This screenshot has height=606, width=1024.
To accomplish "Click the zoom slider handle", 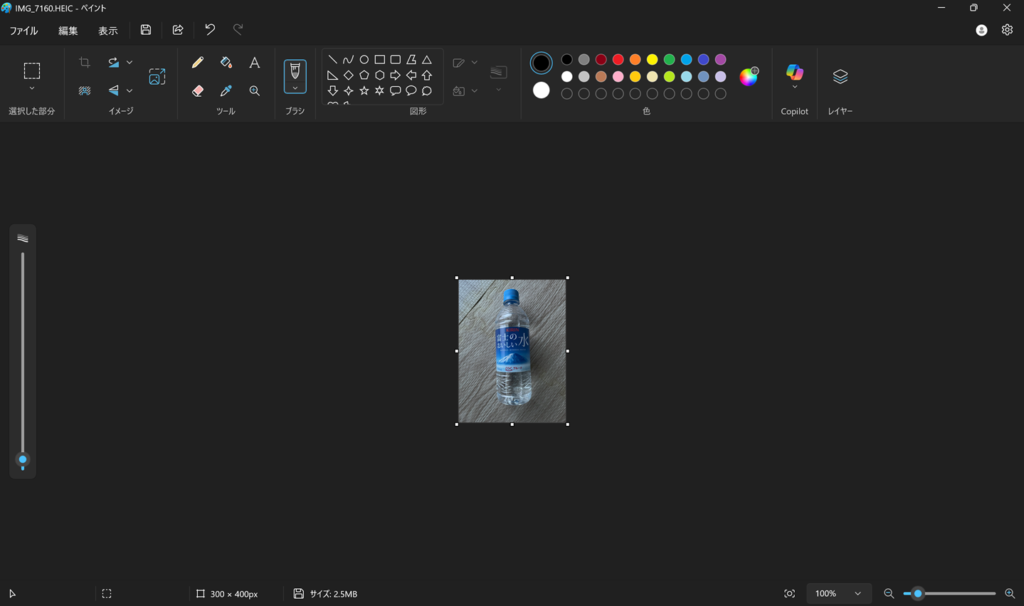I will pyautogui.click(x=918, y=594).
